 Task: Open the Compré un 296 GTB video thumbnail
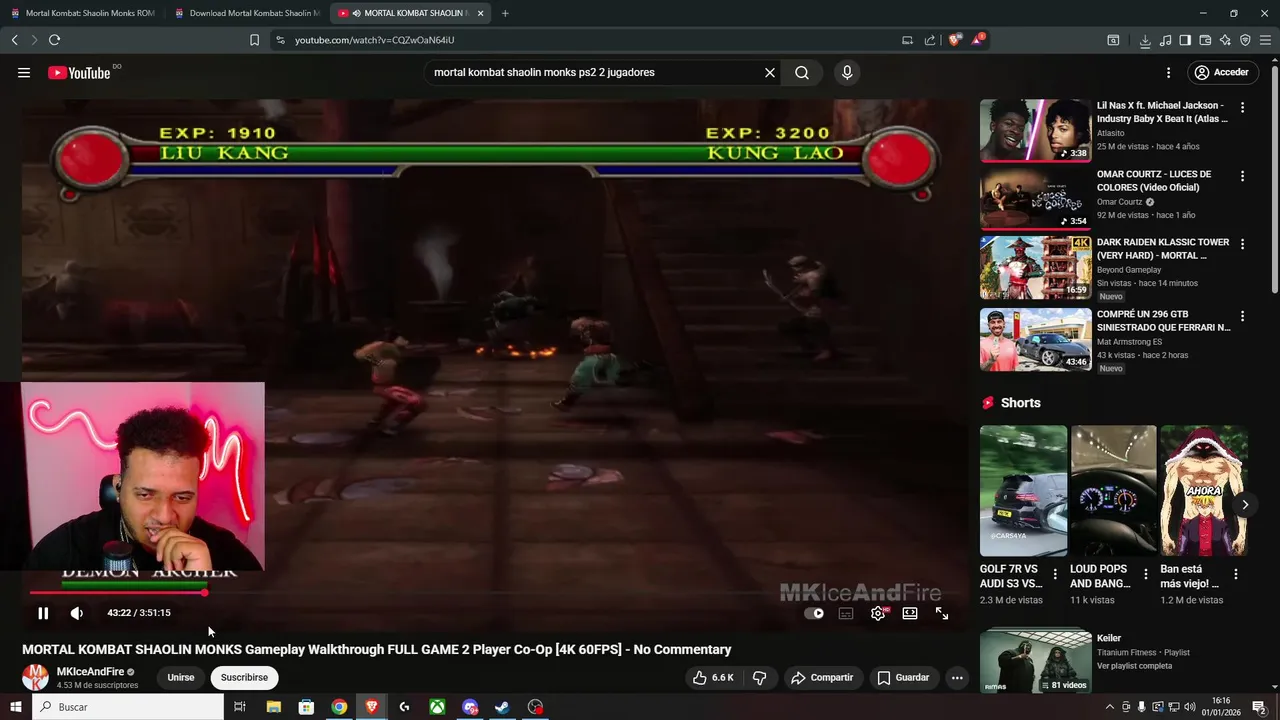tap(1035, 339)
